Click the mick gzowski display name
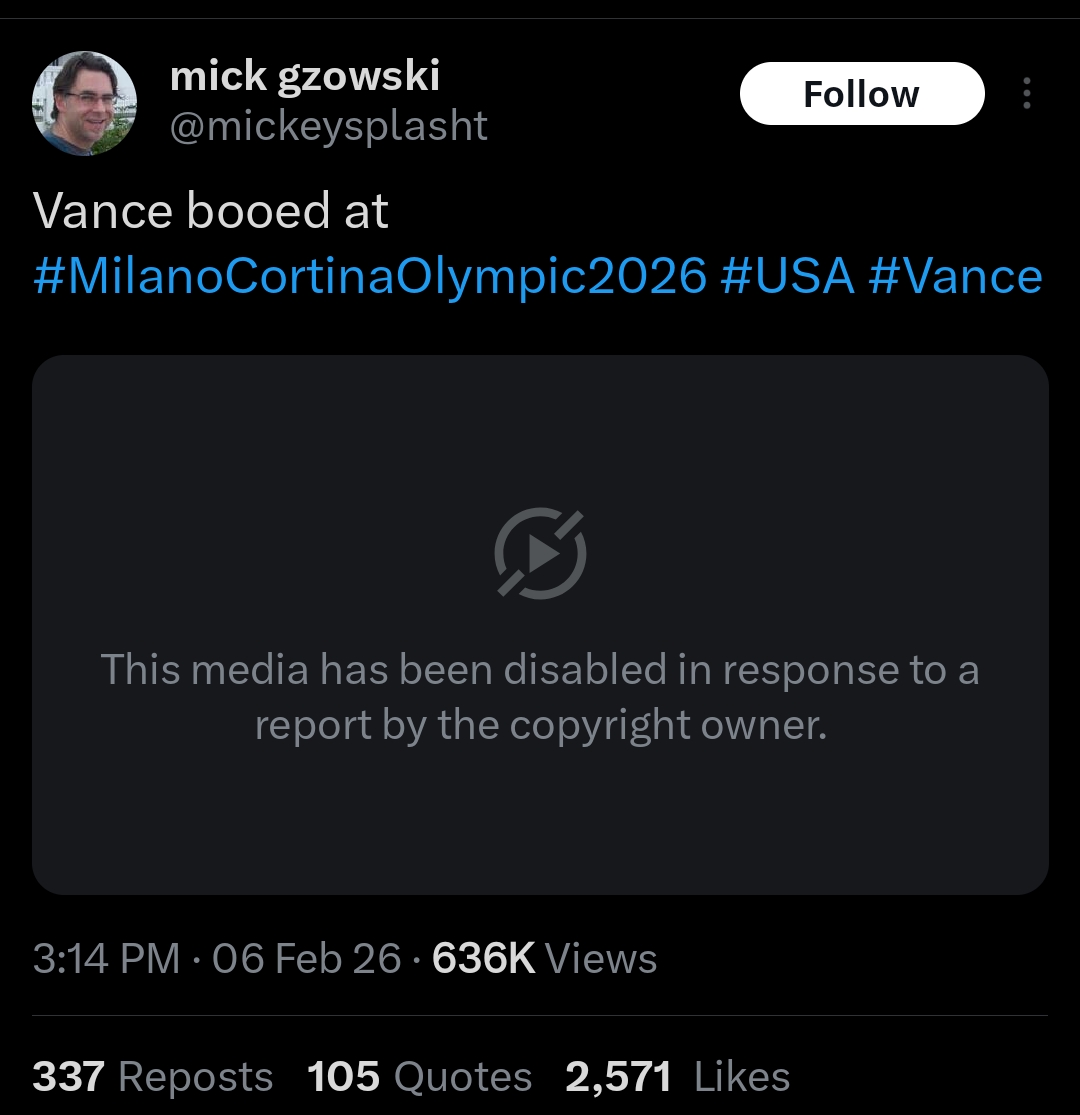 [x=305, y=76]
